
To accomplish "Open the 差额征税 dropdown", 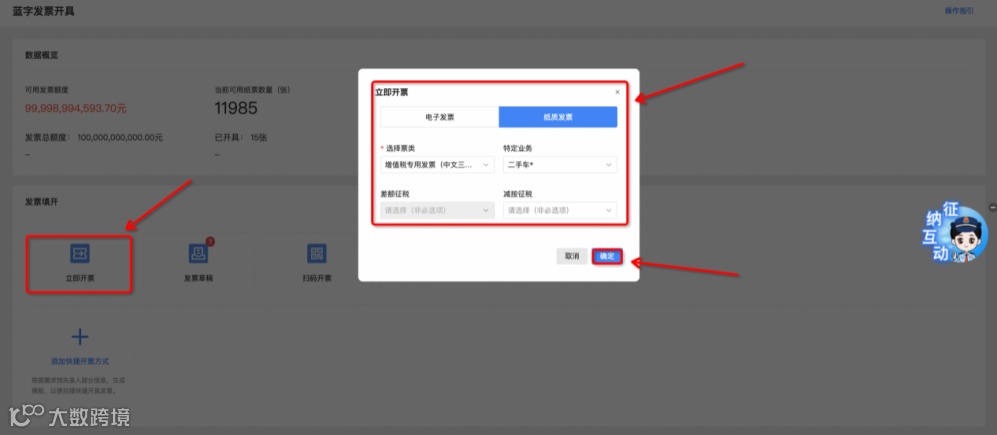I will (x=437, y=211).
